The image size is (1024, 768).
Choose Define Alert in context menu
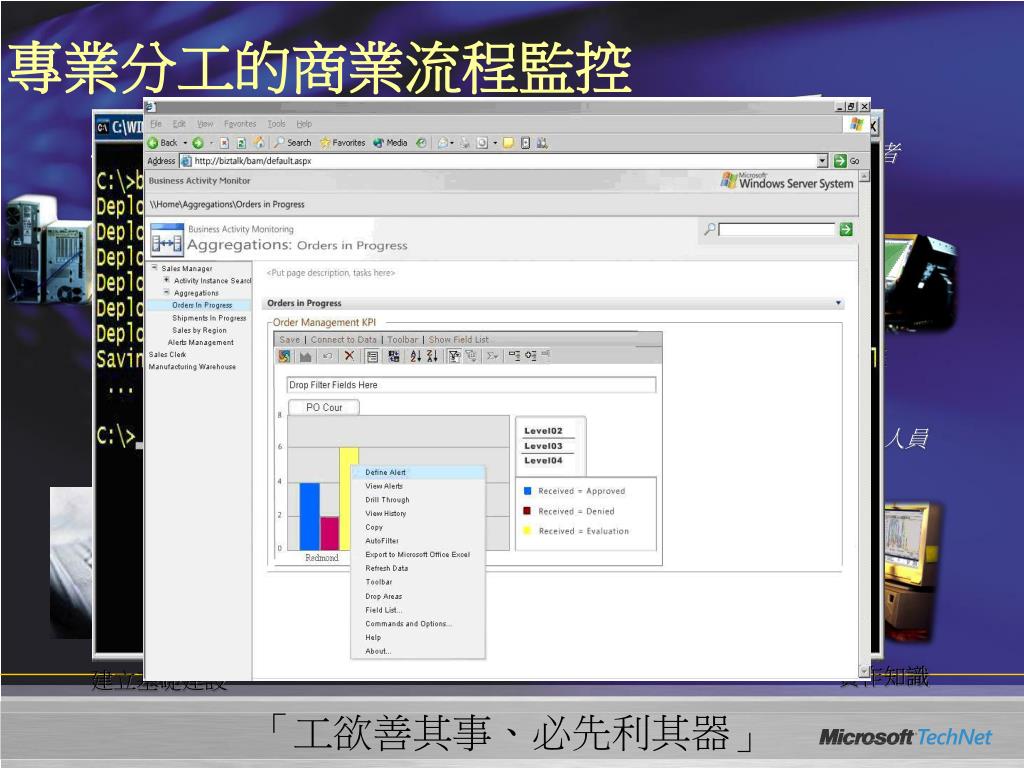418,472
